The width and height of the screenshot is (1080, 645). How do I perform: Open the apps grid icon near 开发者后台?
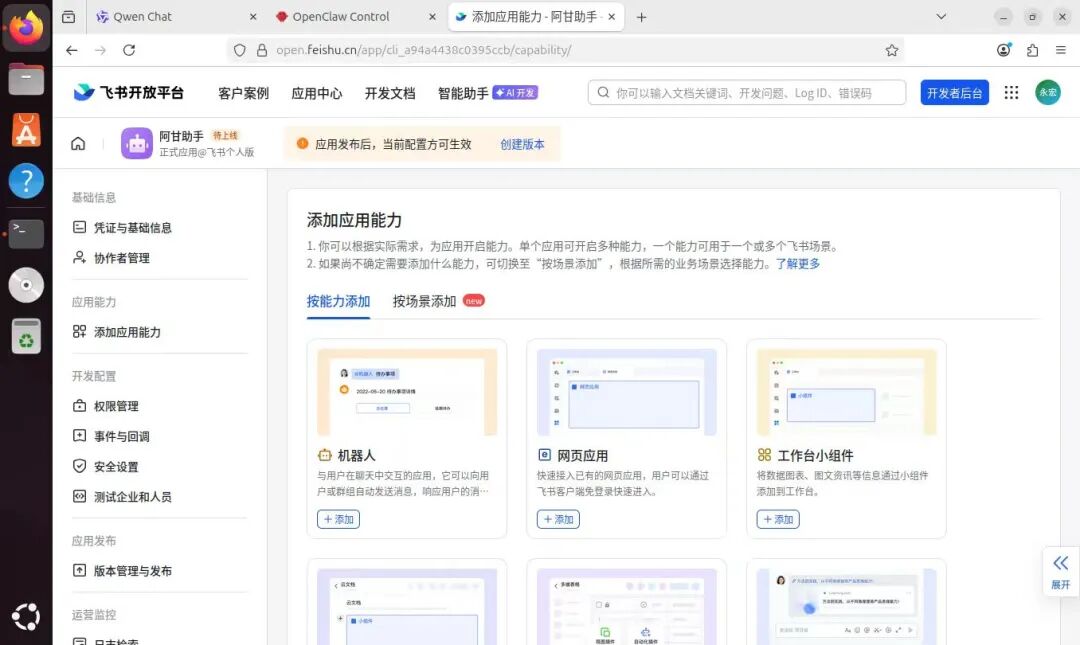(x=1012, y=92)
